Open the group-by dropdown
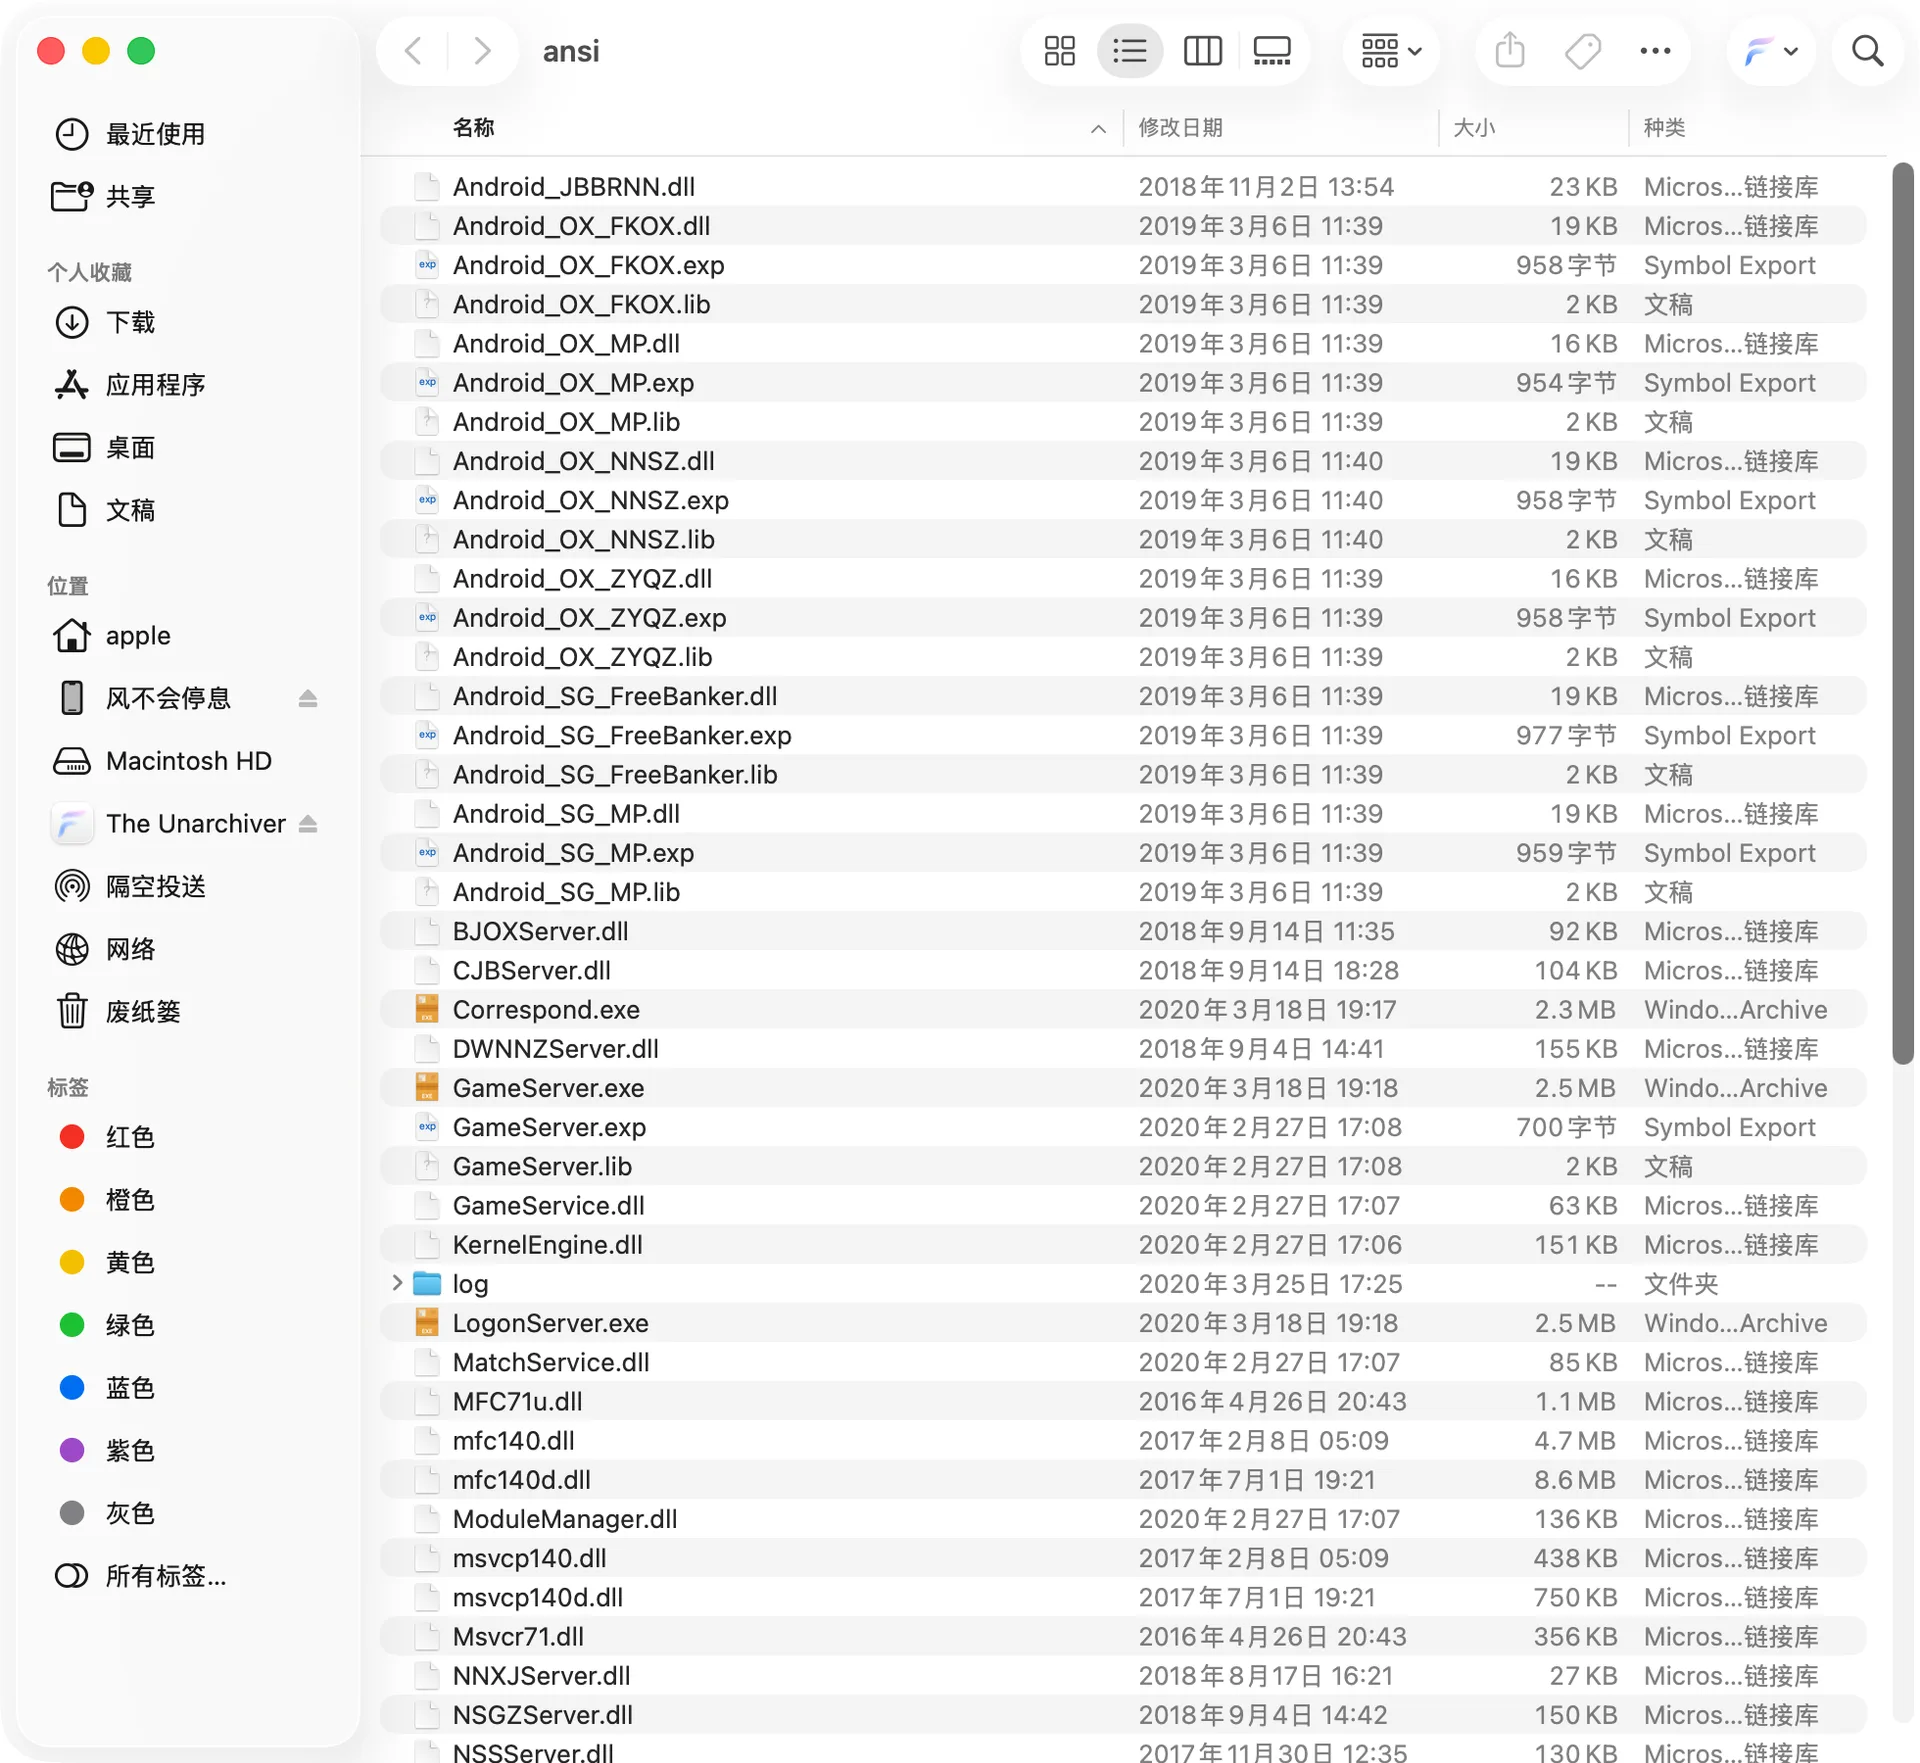Viewport: 1920px width, 1763px height. 1390,51
